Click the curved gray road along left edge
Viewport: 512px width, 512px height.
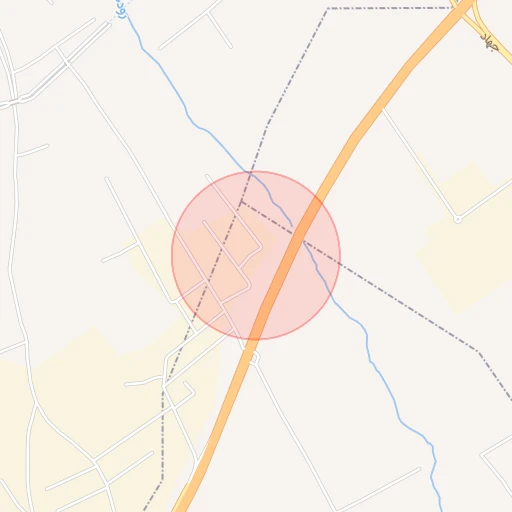tap(15, 233)
